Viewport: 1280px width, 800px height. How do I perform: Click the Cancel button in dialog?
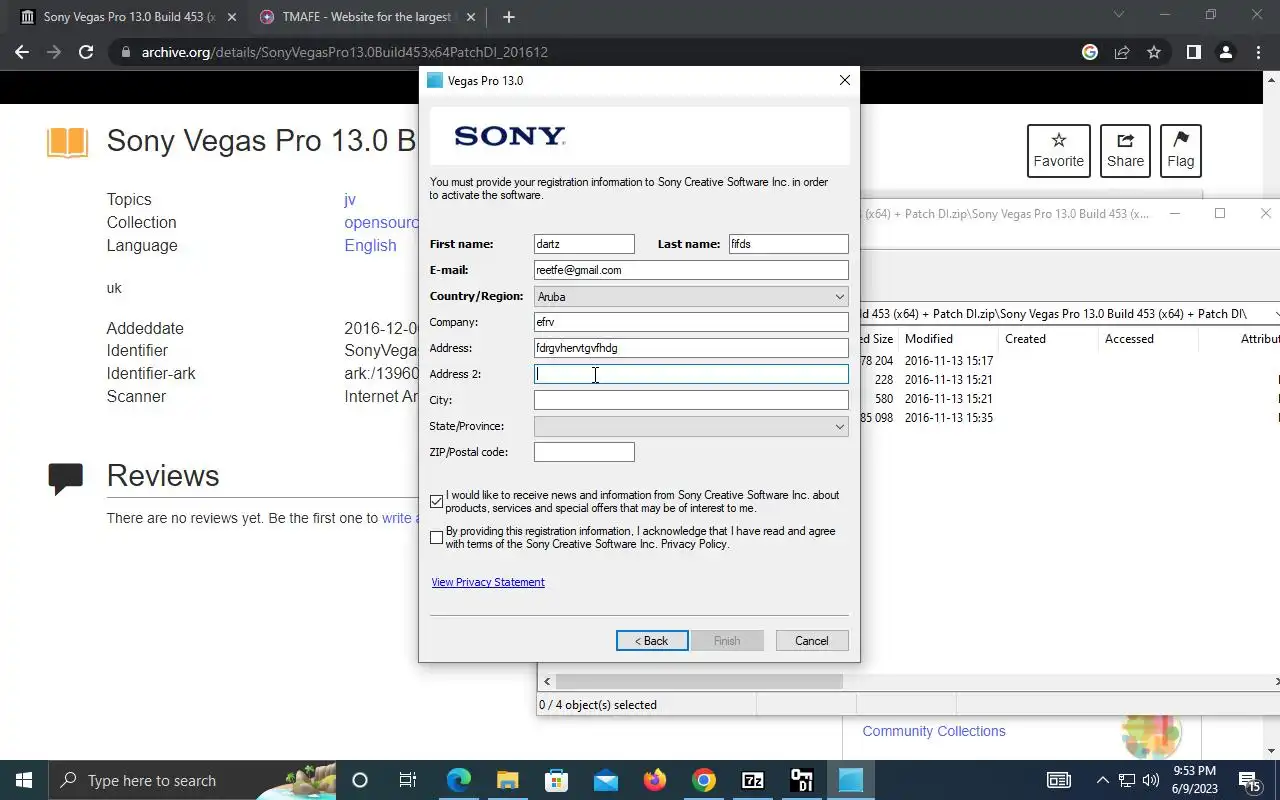(812, 641)
